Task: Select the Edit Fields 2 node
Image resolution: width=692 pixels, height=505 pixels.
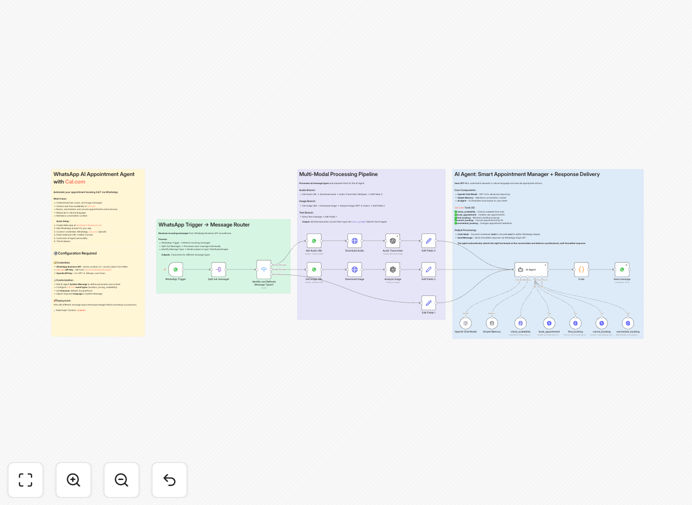Action: click(x=428, y=241)
